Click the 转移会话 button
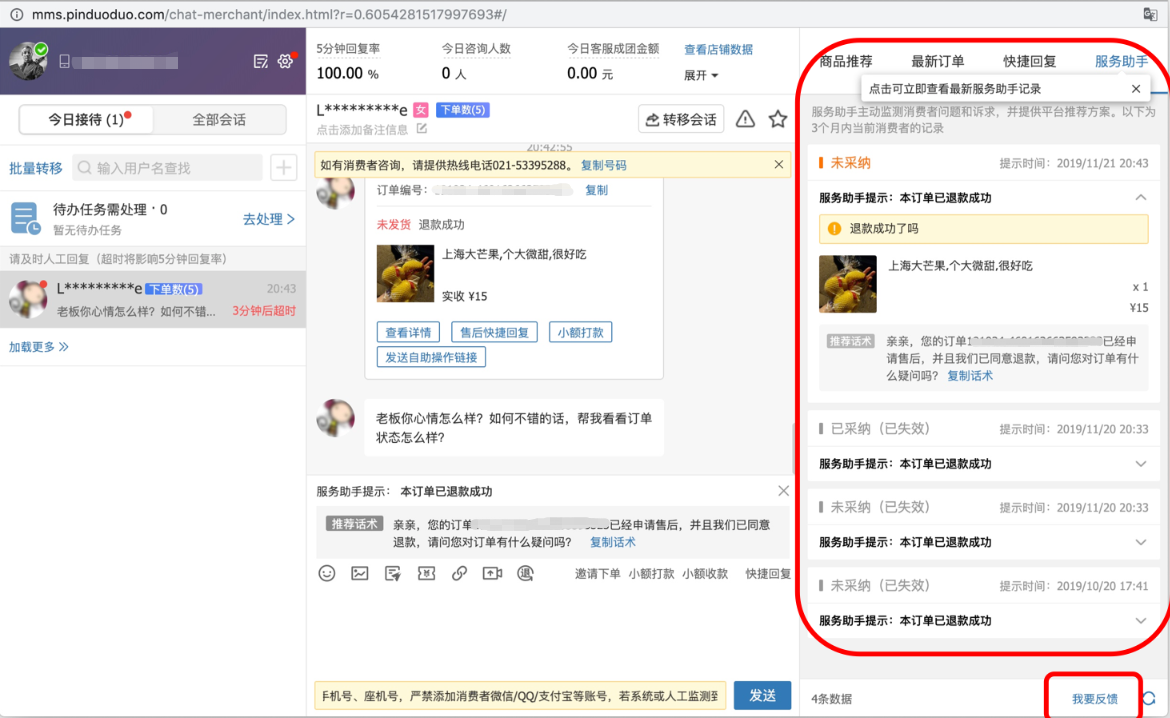 click(681, 119)
